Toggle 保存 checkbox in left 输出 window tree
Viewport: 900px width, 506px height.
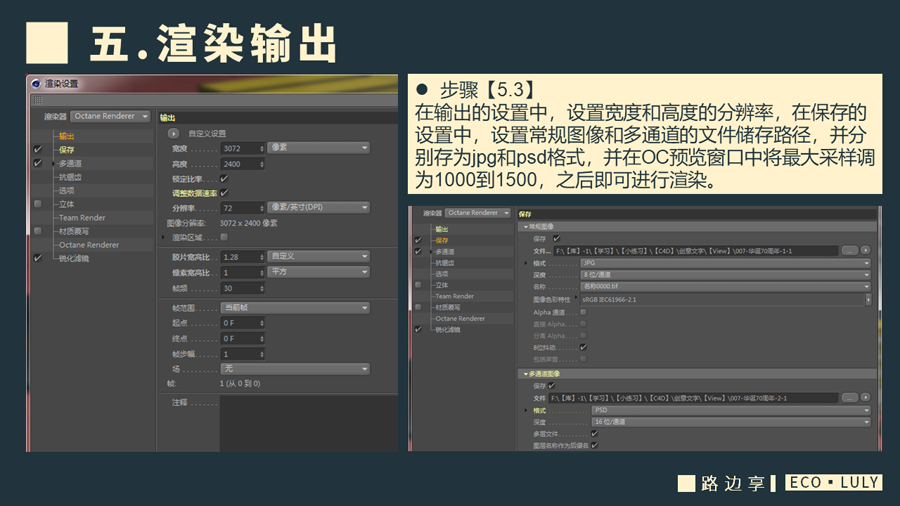click(38, 149)
